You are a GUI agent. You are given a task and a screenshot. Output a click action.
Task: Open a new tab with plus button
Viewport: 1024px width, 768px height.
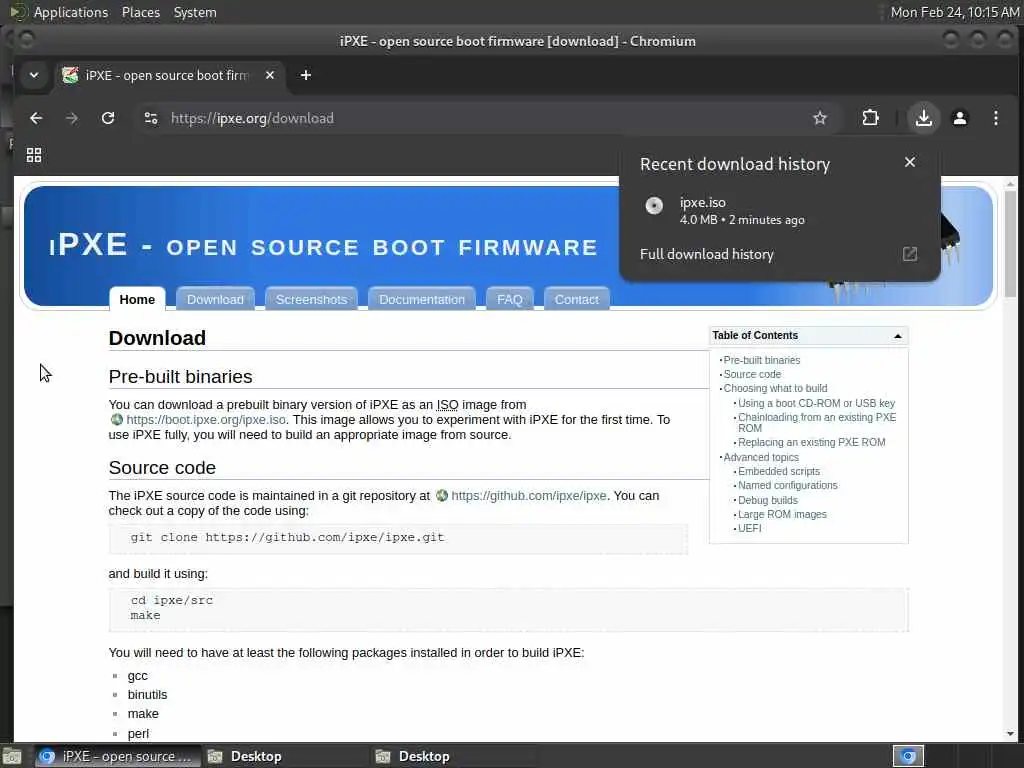306,75
